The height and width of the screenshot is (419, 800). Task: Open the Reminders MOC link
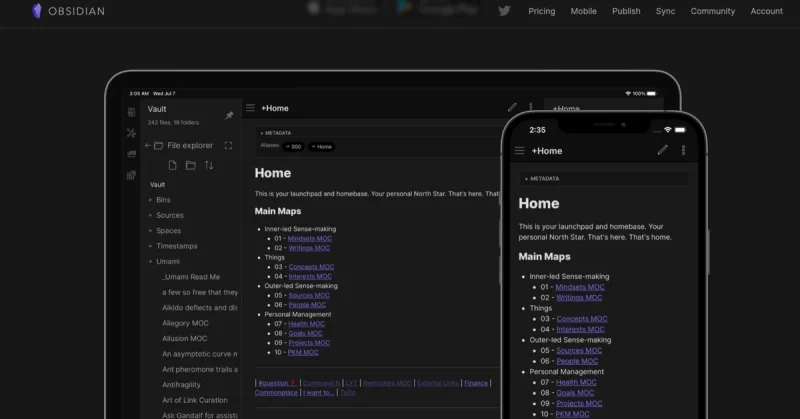pos(387,383)
